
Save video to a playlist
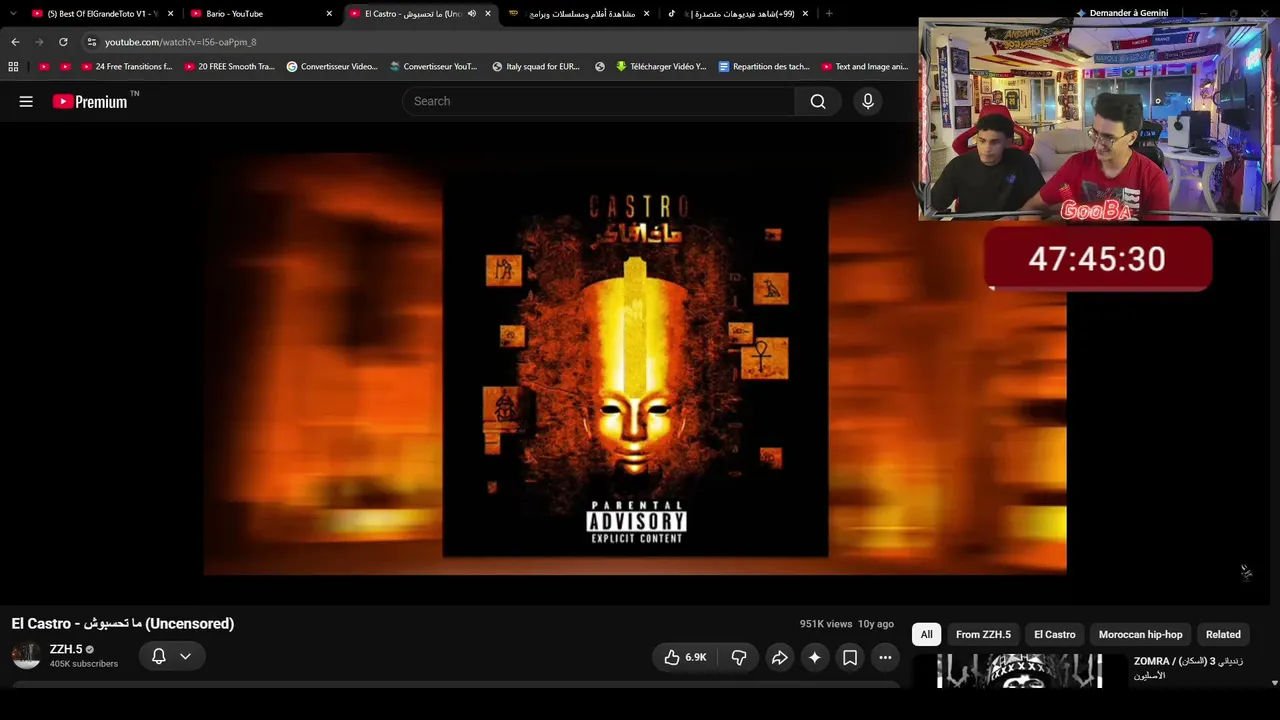click(850, 657)
